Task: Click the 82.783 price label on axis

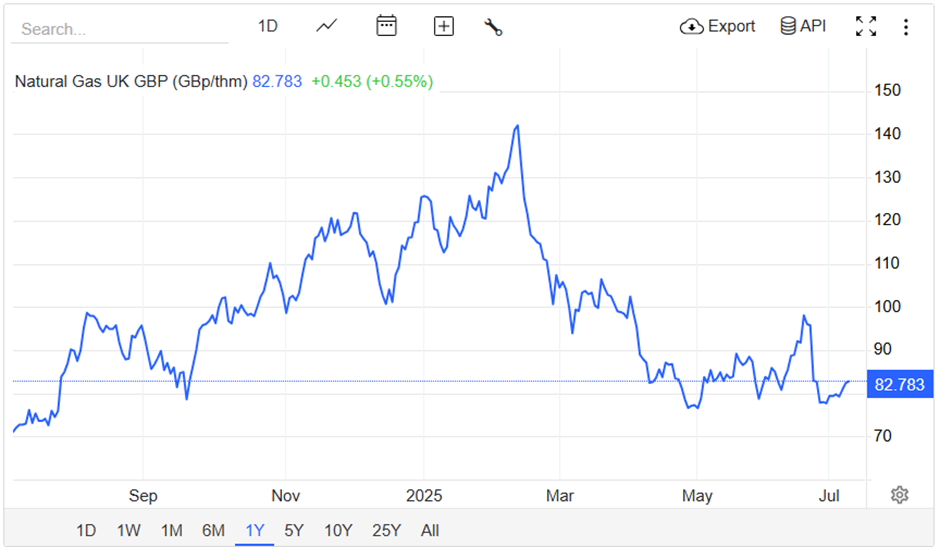Action: [x=899, y=384]
